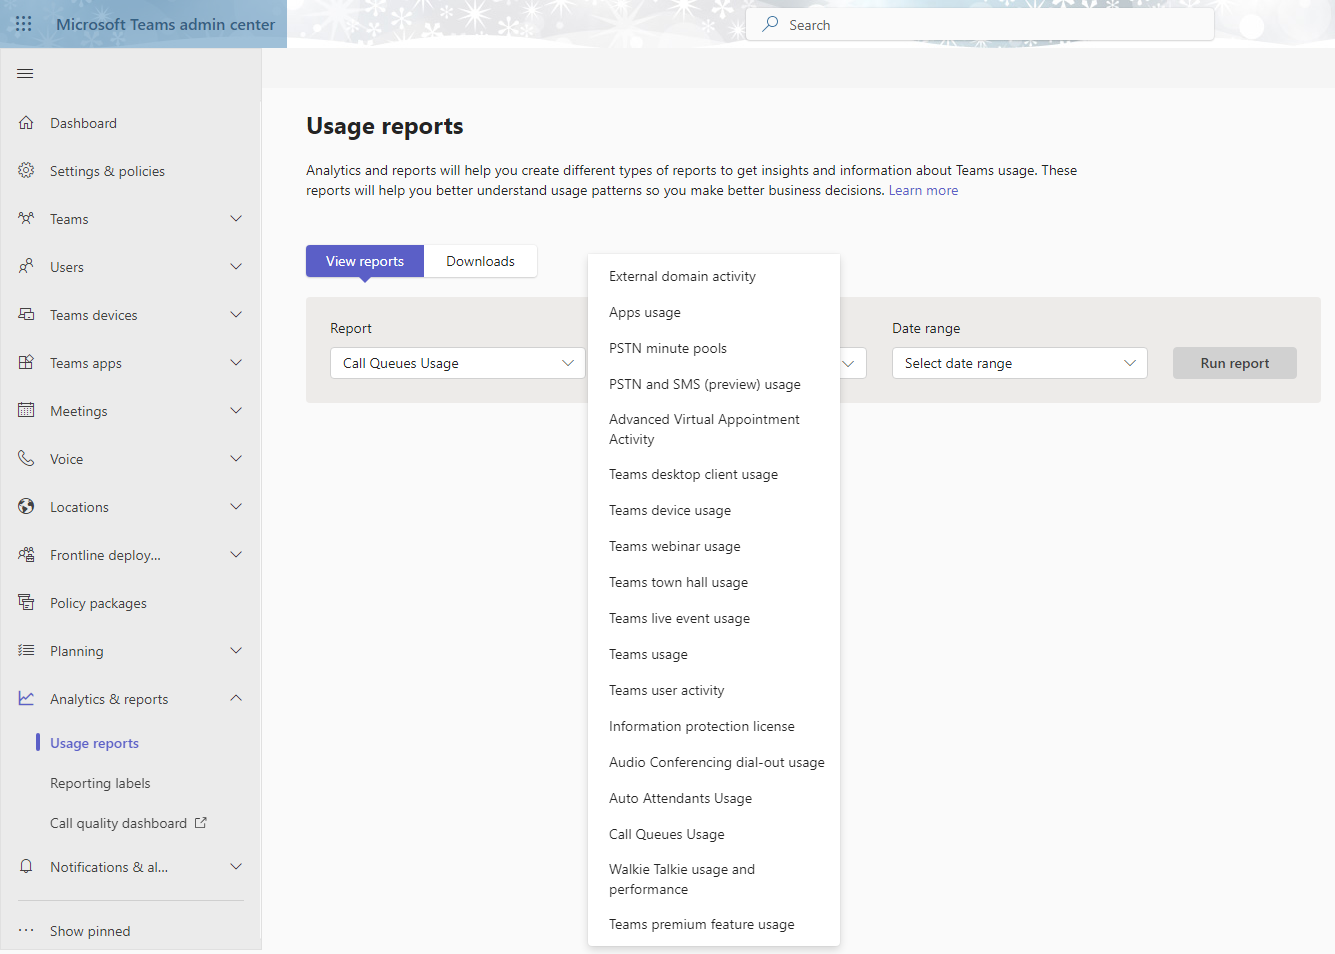Select Teams webinar usage option

(714, 546)
